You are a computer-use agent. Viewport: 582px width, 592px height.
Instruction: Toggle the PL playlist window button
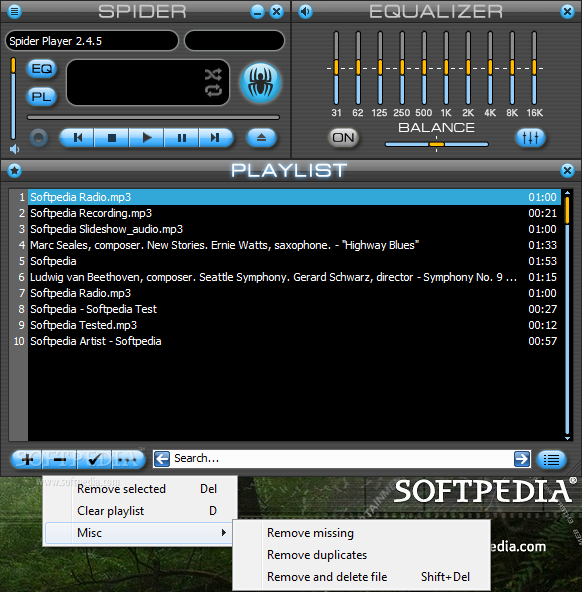pyautogui.click(x=42, y=97)
